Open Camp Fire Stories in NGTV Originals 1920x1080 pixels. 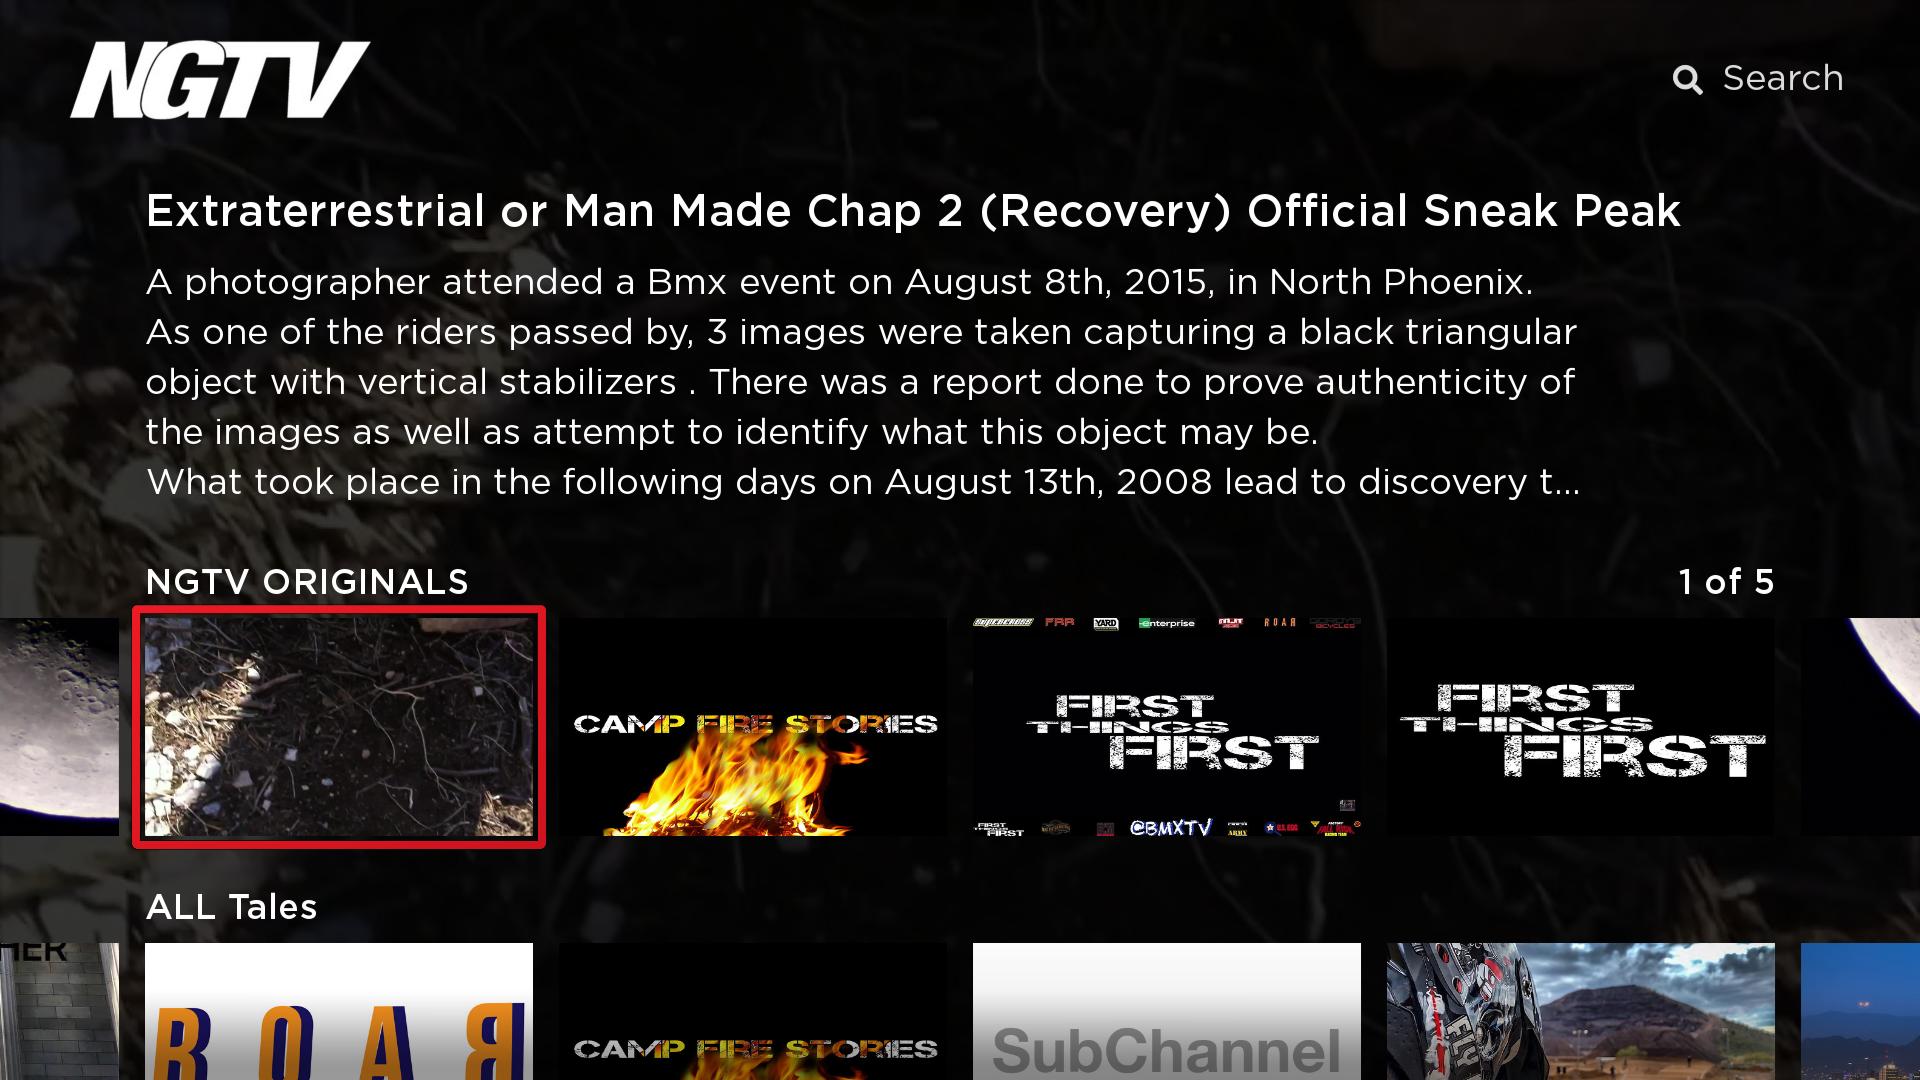click(753, 727)
